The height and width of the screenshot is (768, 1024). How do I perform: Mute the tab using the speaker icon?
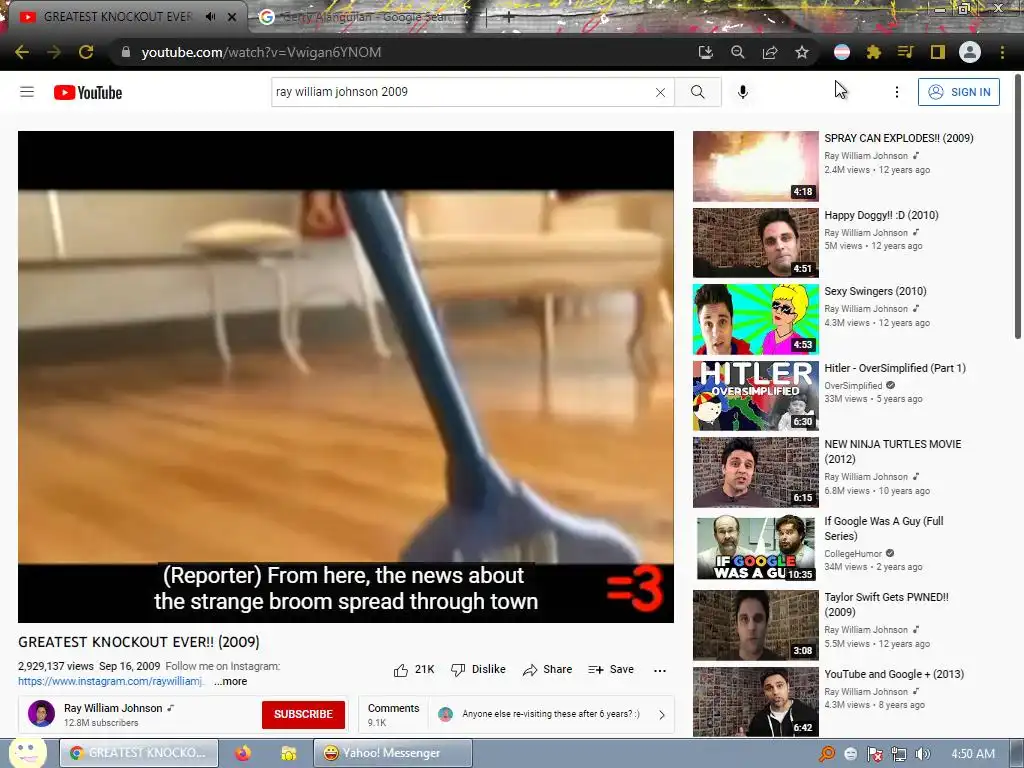[x=210, y=17]
